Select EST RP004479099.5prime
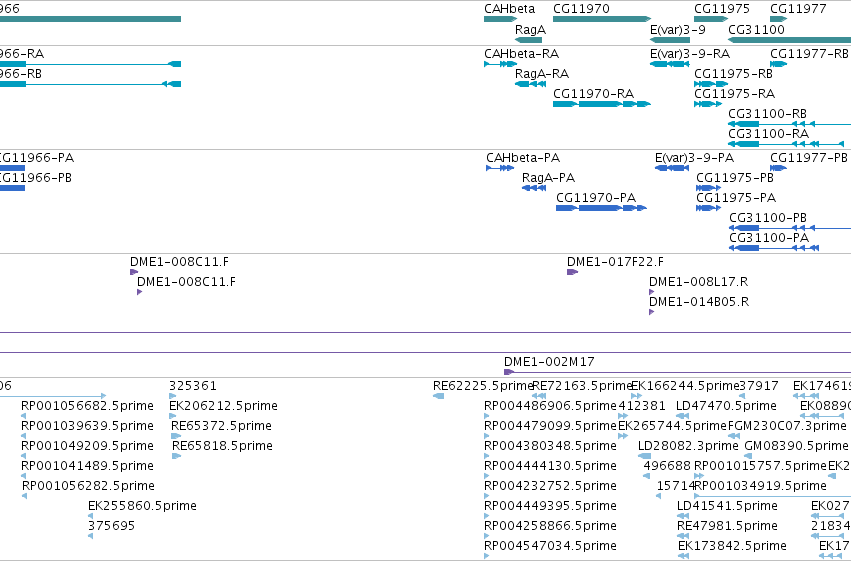The width and height of the screenshot is (851, 561). point(487,436)
